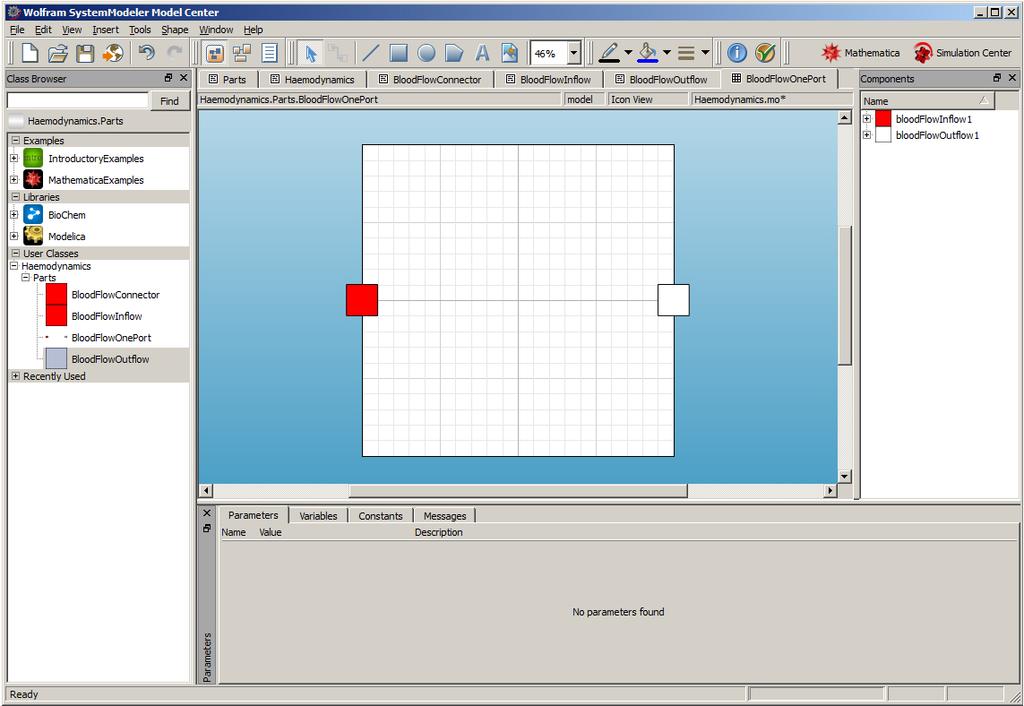Open the Shape menu
This screenshot has height=706, width=1024.
(x=174, y=29)
